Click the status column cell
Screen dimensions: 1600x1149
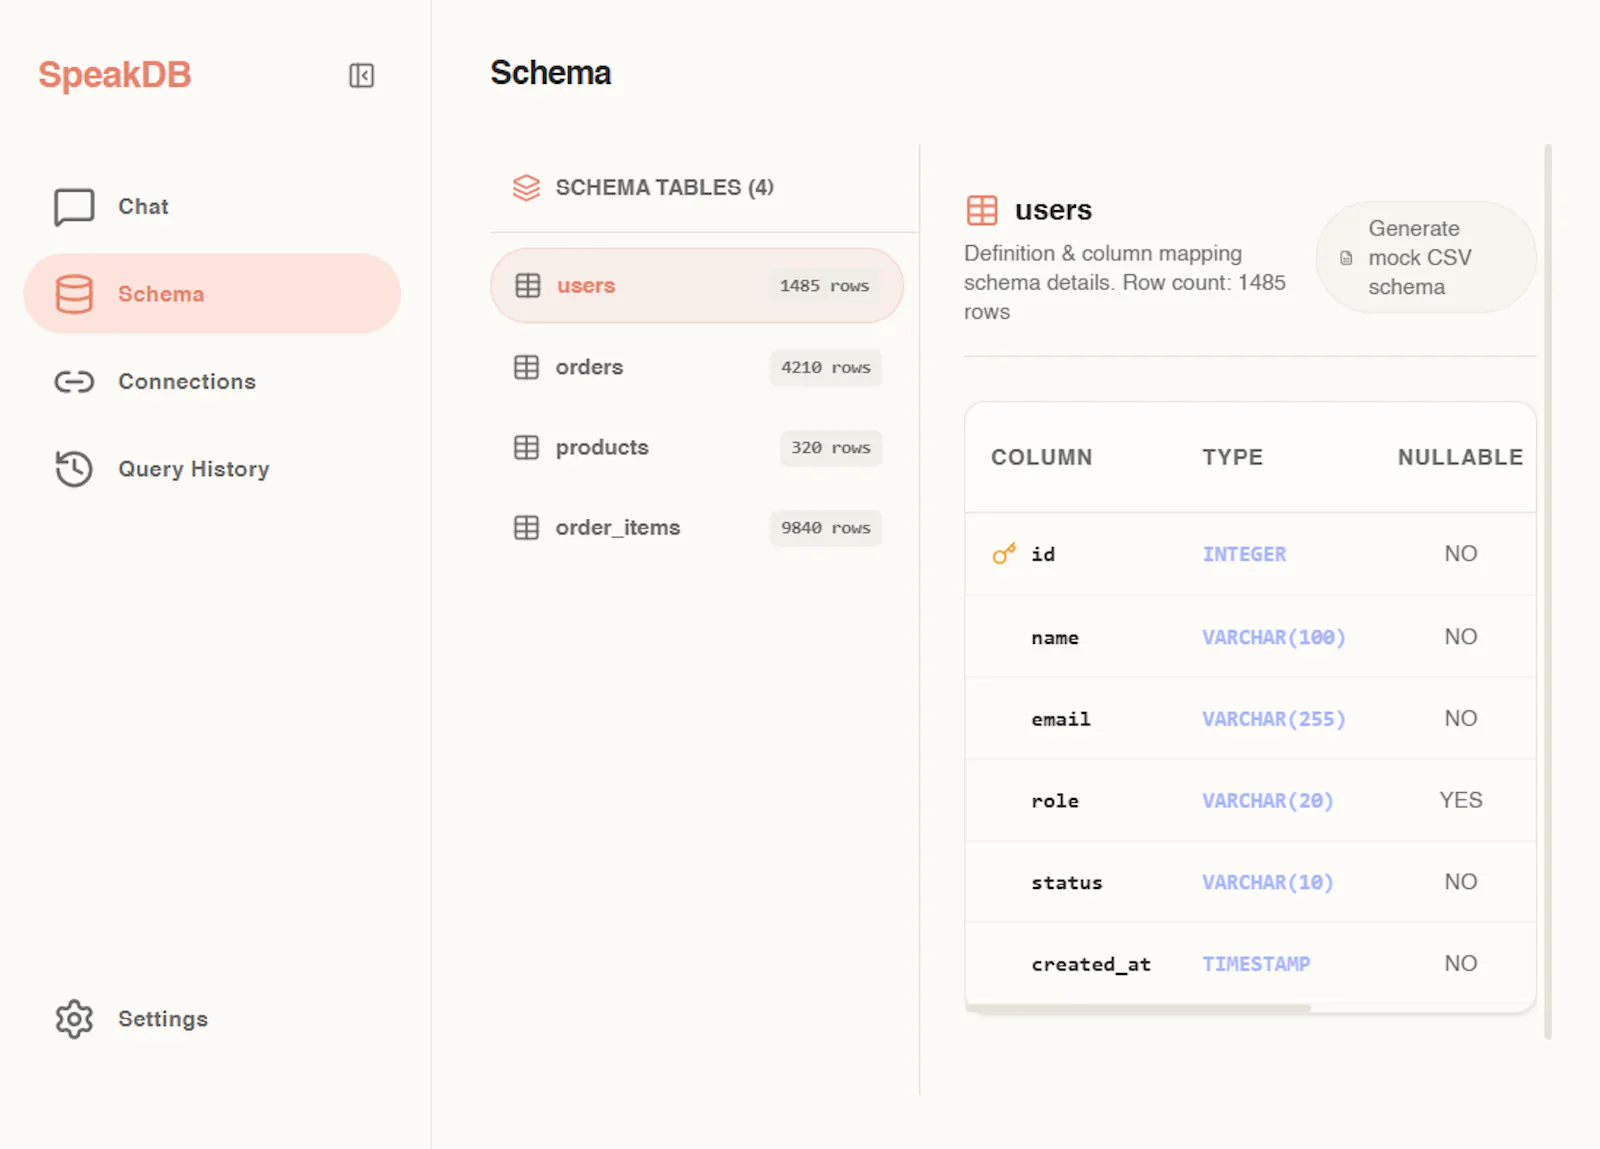pos(1067,883)
